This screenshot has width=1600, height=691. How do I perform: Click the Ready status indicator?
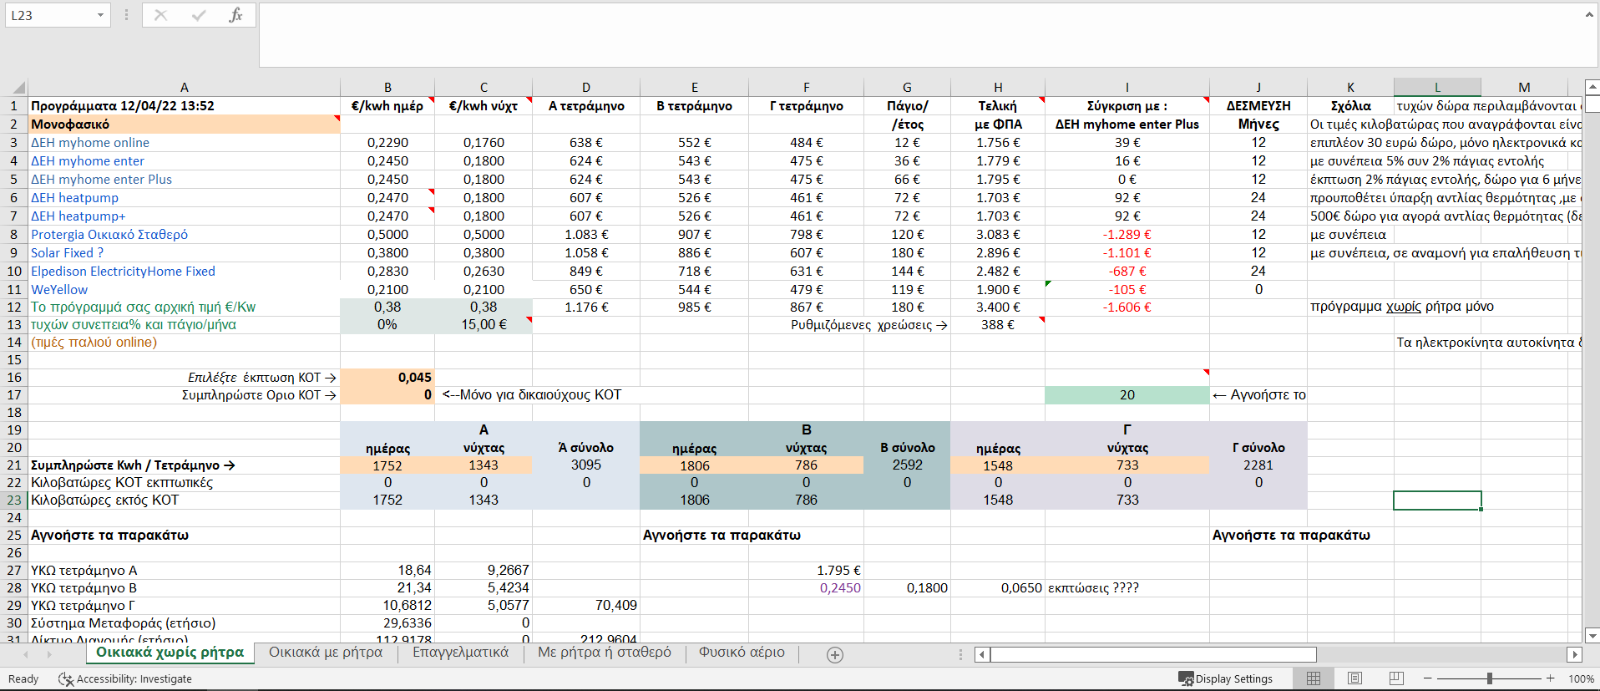[x=23, y=679]
